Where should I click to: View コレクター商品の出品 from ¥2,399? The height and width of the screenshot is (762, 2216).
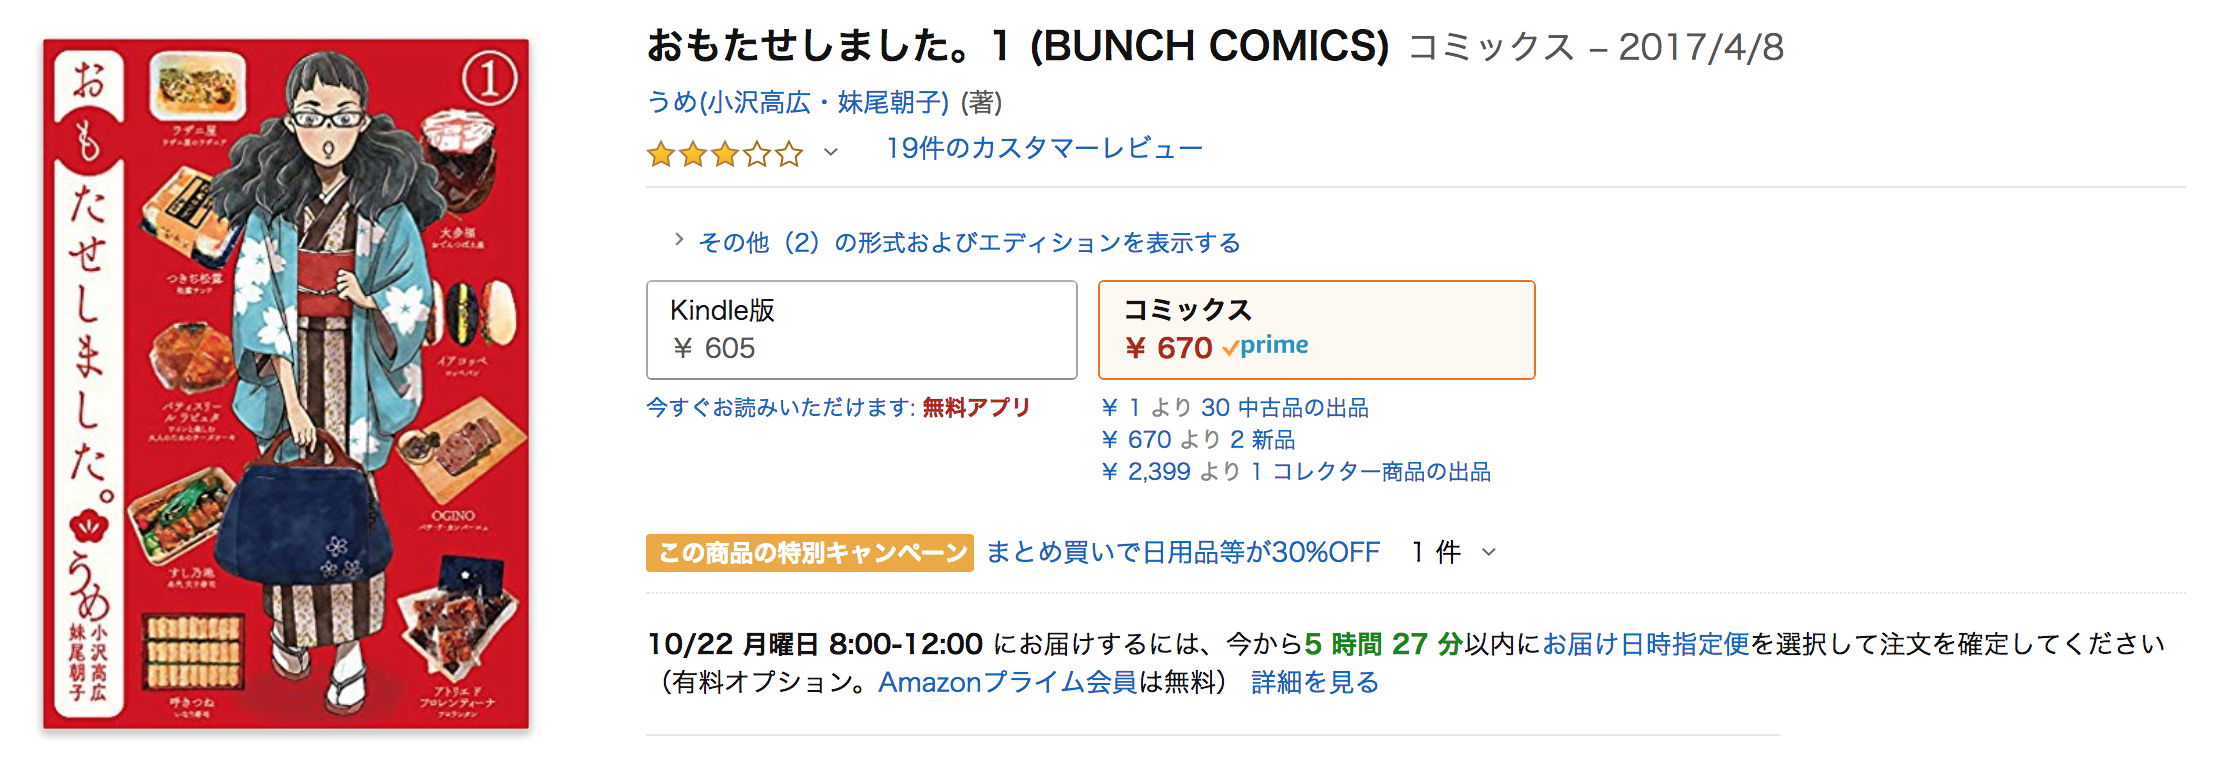pyautogui.click(x=1296, y=472)
